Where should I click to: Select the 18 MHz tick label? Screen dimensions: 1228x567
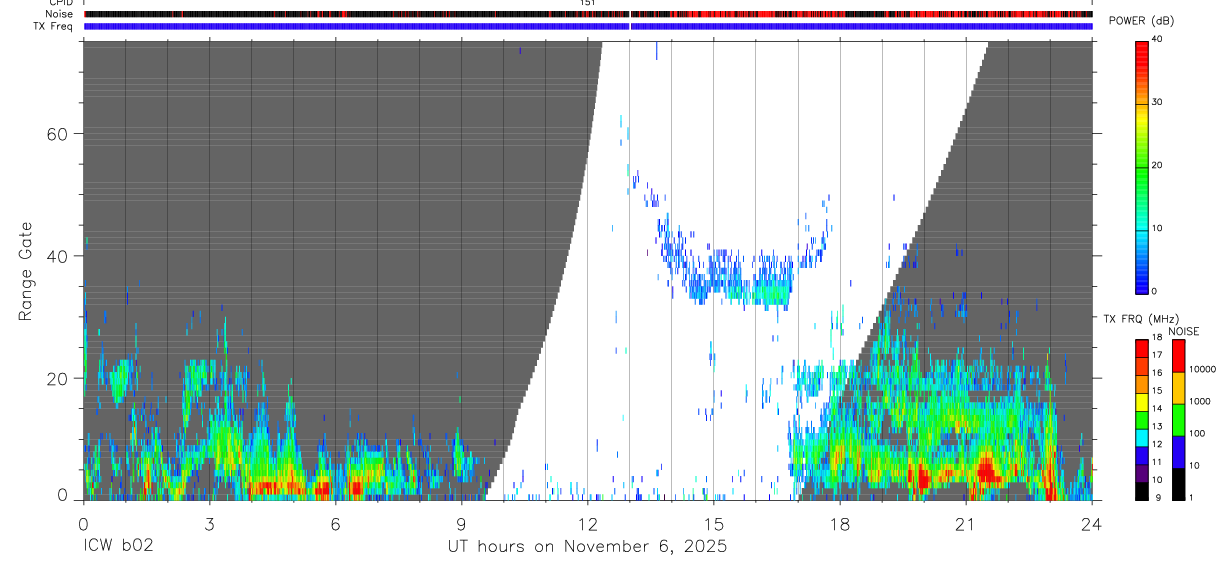click(1156, 338)
